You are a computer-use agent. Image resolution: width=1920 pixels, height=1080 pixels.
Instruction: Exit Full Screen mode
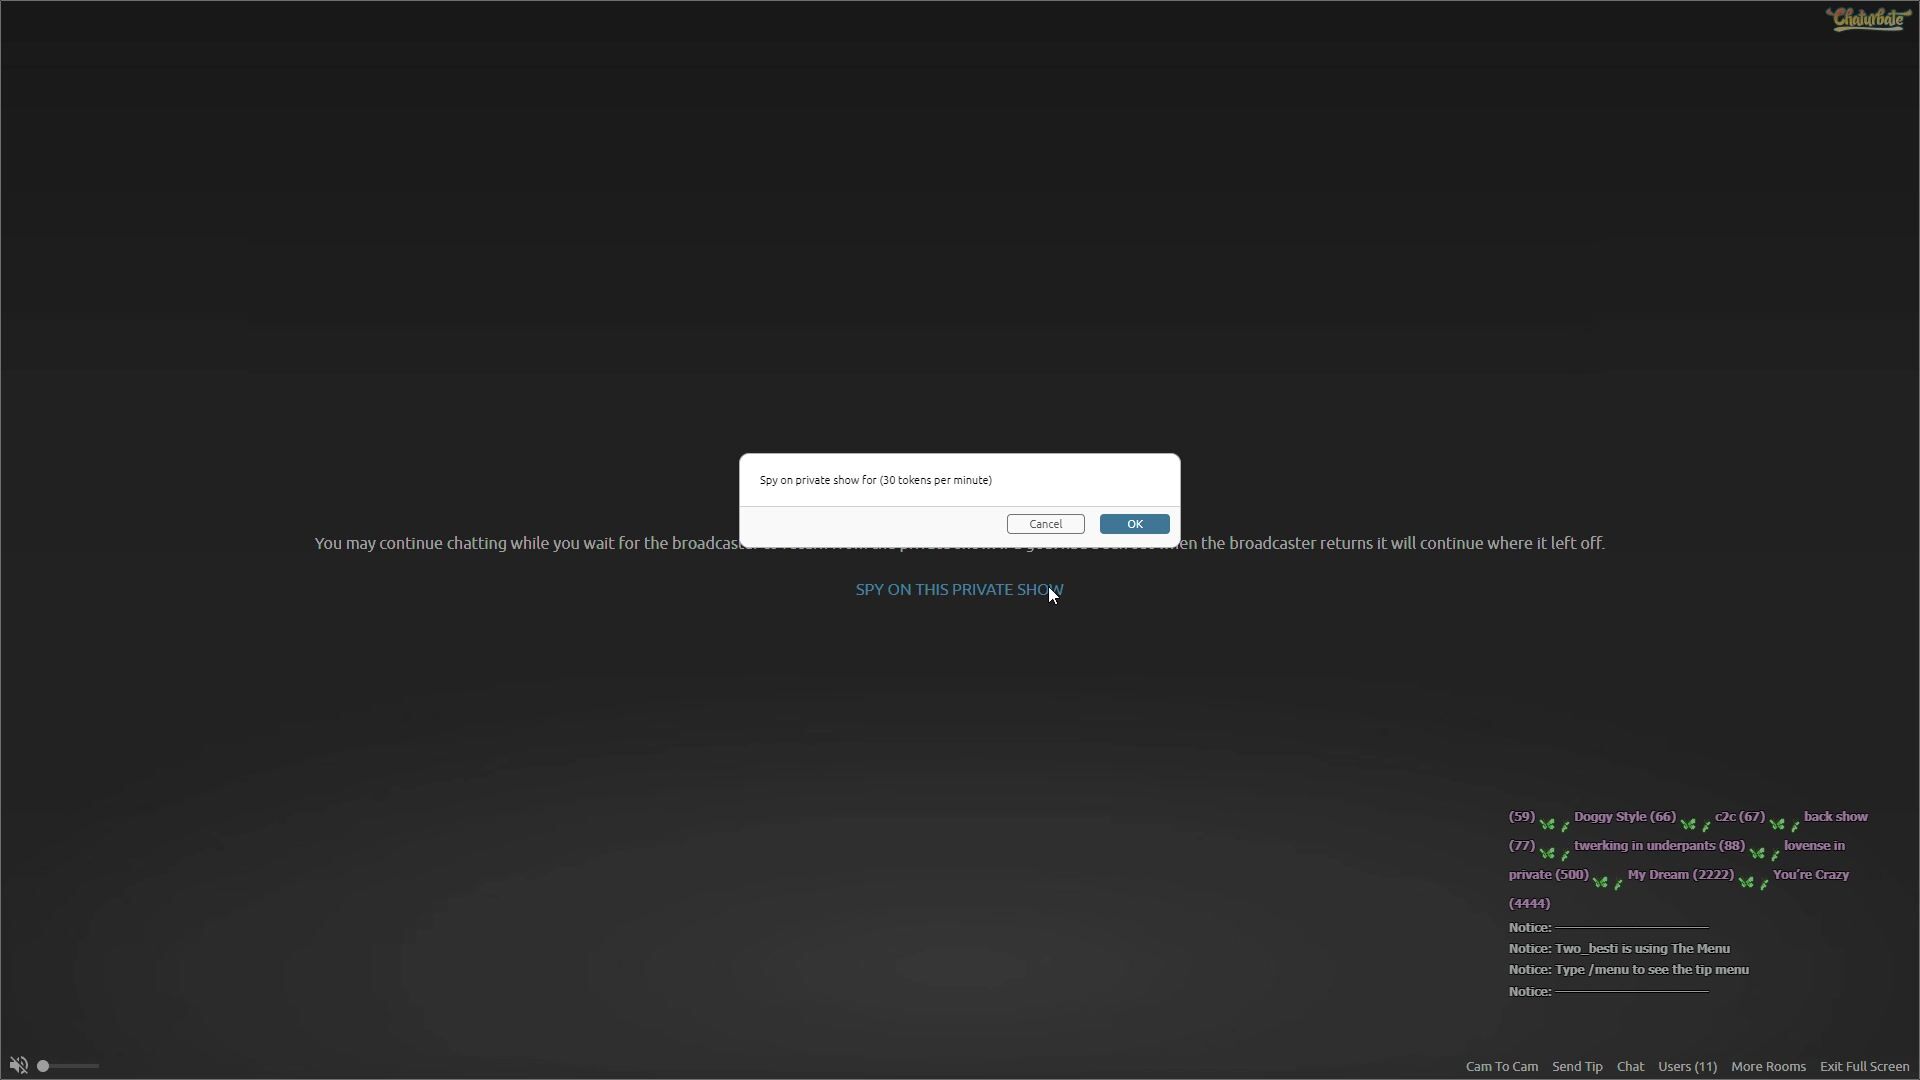click(1864, 1067)
